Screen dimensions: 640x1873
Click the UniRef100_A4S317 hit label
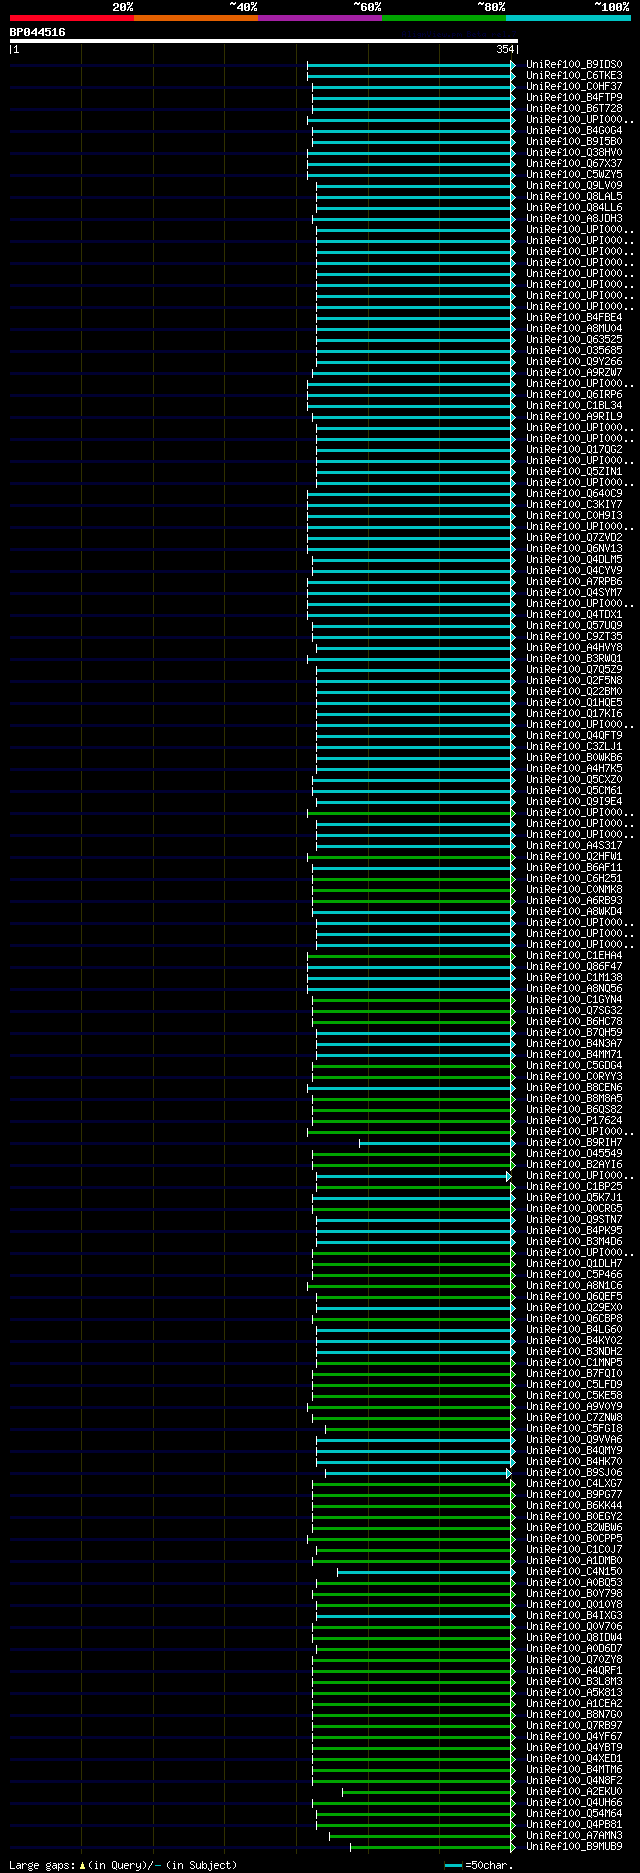(574, 846)
